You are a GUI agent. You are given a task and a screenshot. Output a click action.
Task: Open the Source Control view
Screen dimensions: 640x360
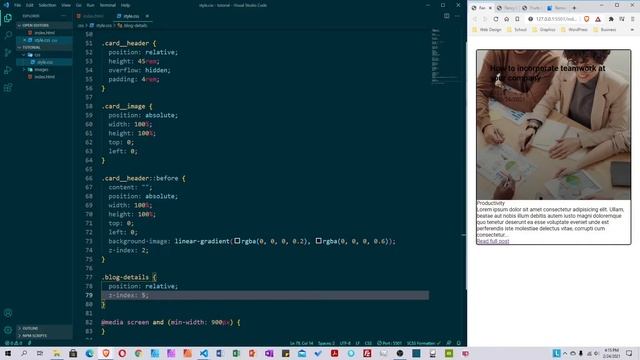(x=8, y=53)
